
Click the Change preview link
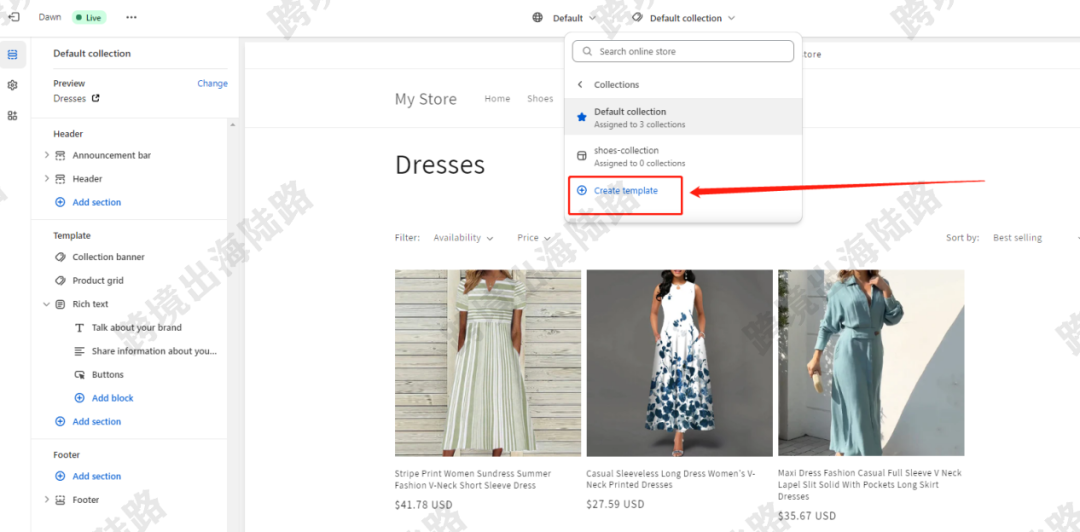coord(212,83)
